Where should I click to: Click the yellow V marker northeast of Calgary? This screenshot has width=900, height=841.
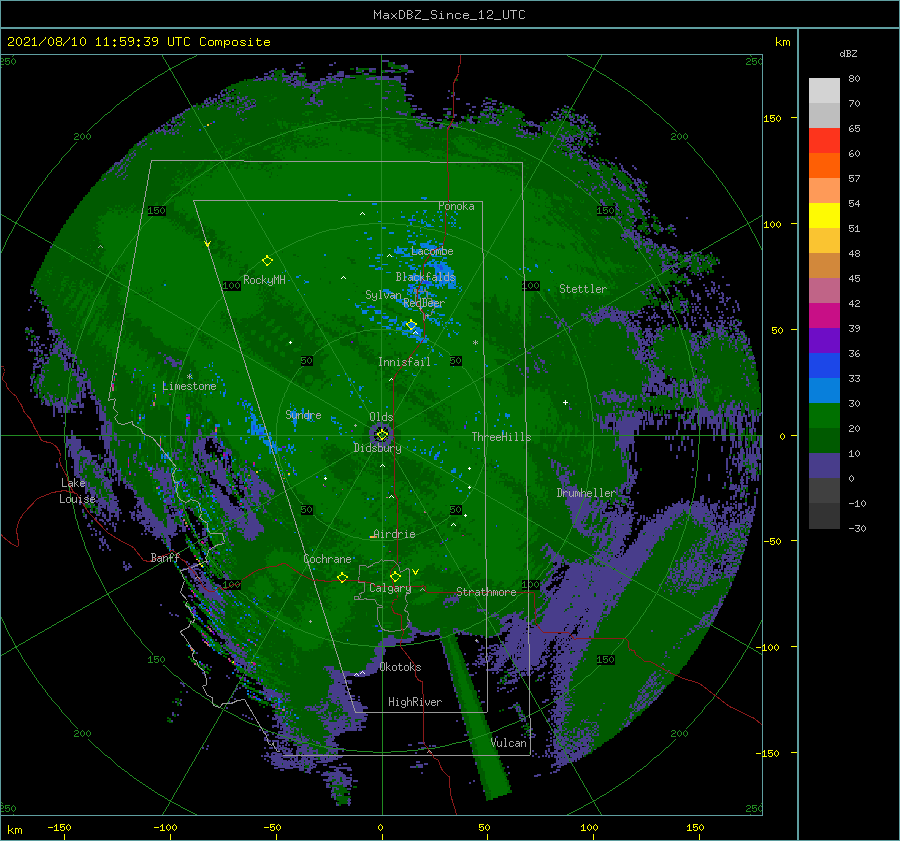point(415,572)
